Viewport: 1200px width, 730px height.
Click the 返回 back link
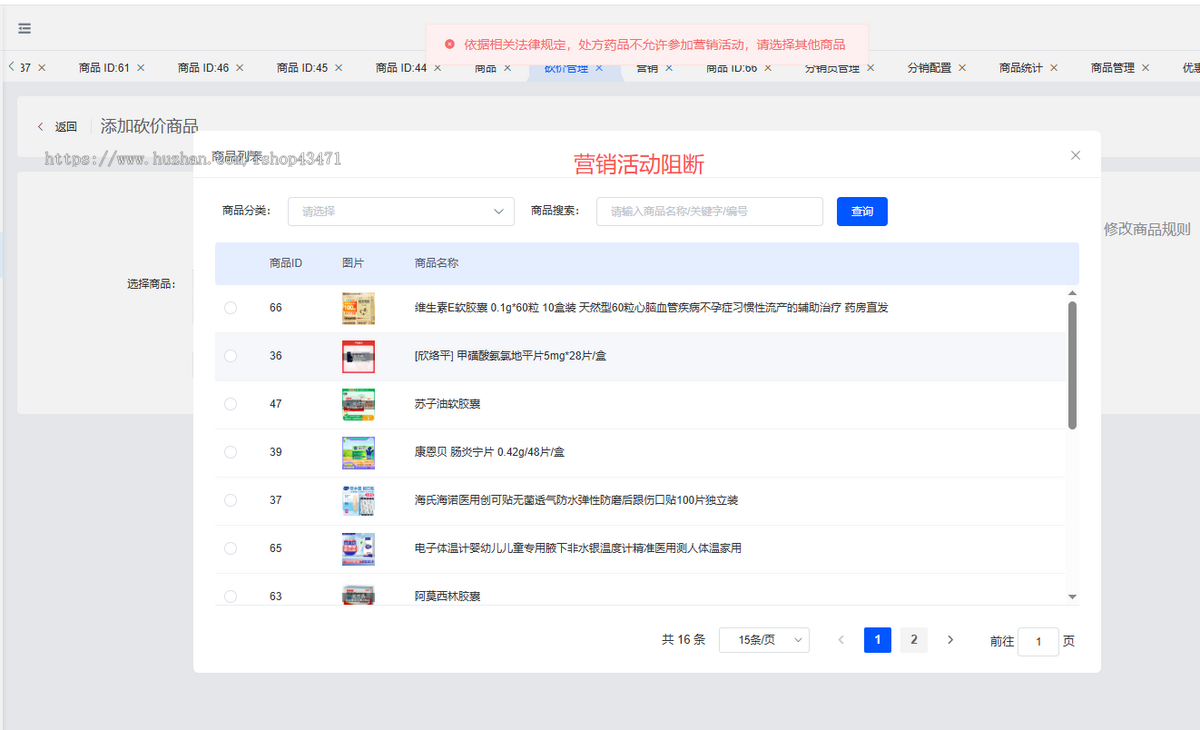57,127
